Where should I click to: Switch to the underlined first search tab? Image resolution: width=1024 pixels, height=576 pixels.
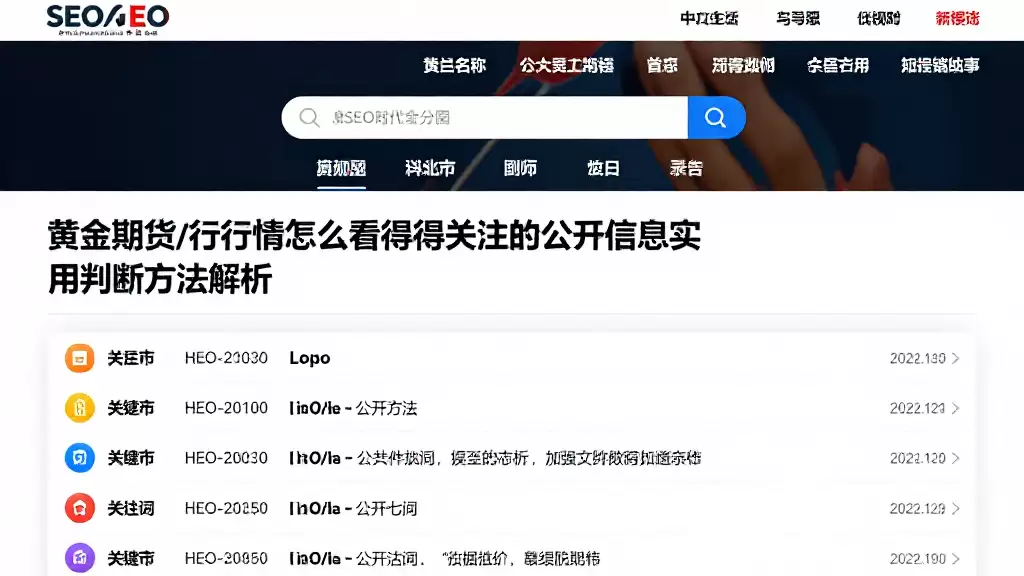[x=342, y=168]
